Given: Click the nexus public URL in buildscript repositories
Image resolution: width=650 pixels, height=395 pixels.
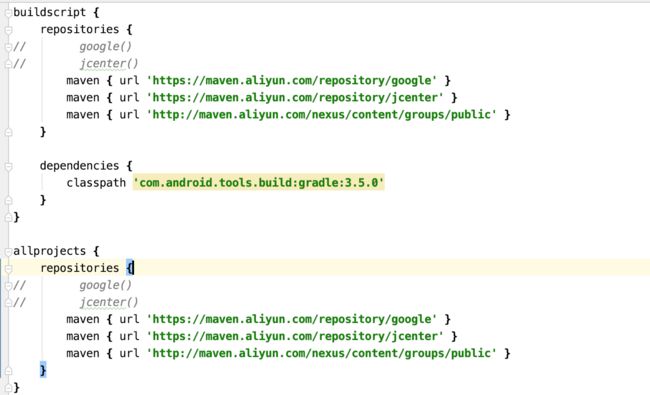Looking at the screenshot, I should click(x=322, y=114).
